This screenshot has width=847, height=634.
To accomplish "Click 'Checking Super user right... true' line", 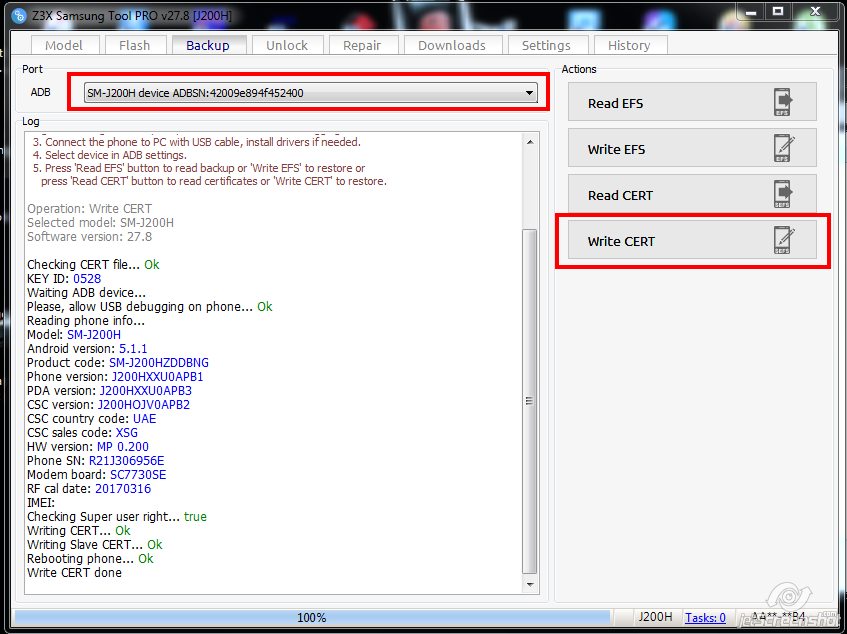I will pos(117,517).
